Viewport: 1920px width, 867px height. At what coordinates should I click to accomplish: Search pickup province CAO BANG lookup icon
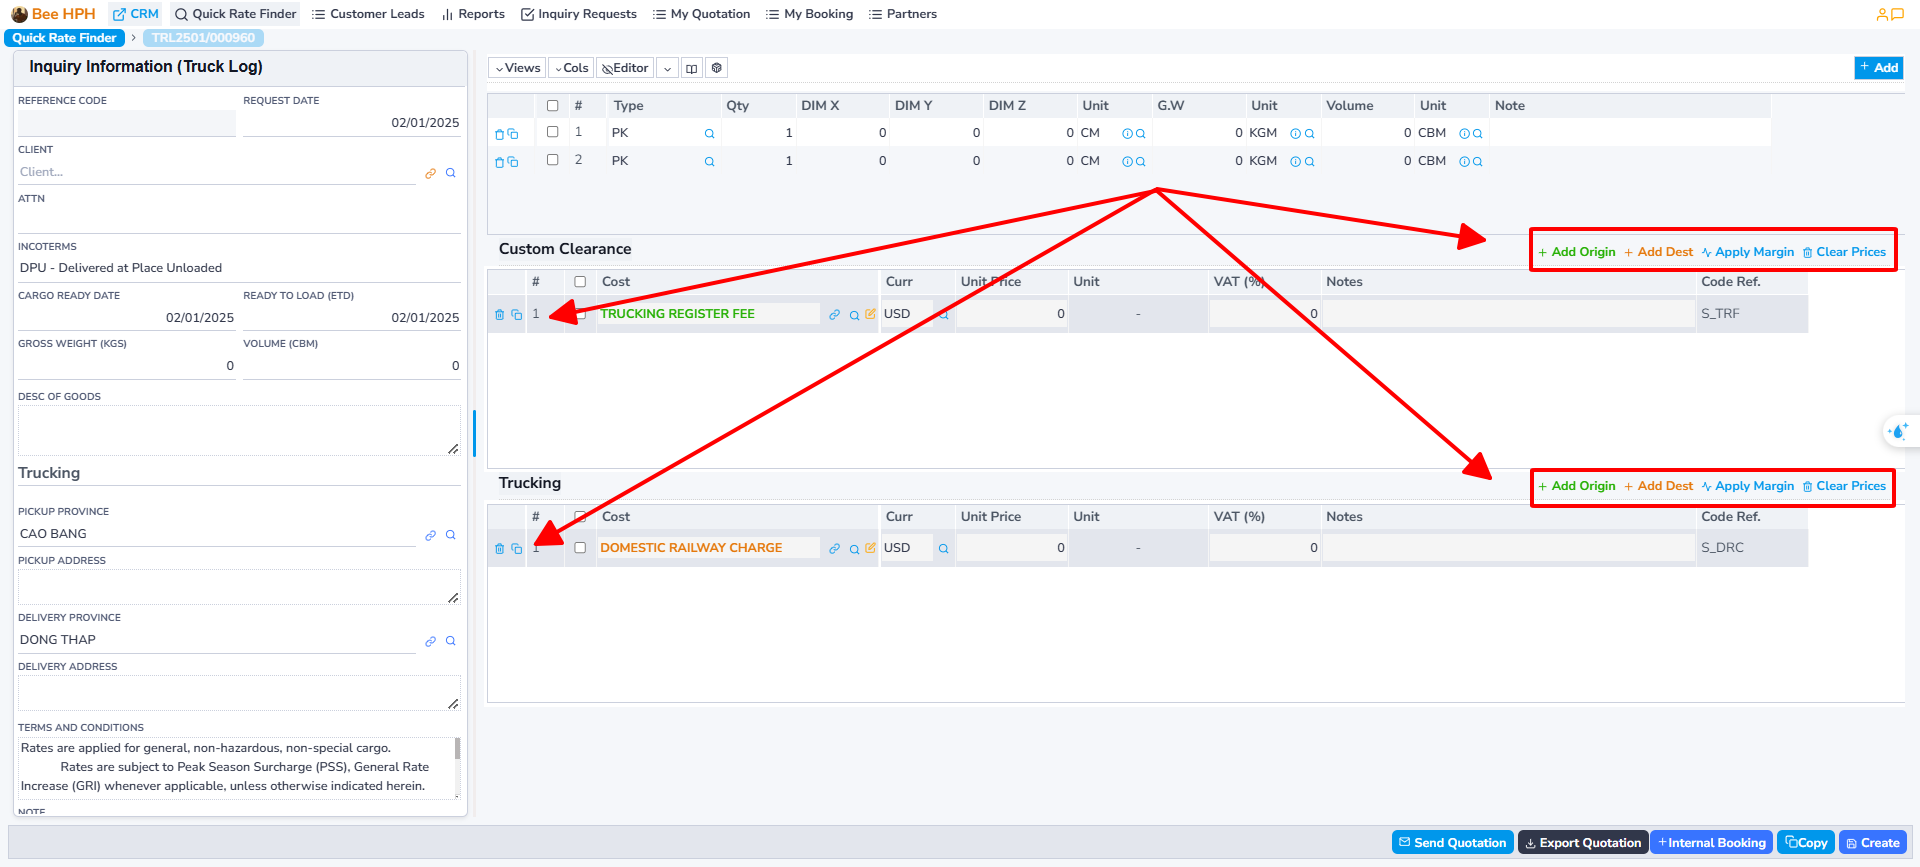(x=450, y=535)
